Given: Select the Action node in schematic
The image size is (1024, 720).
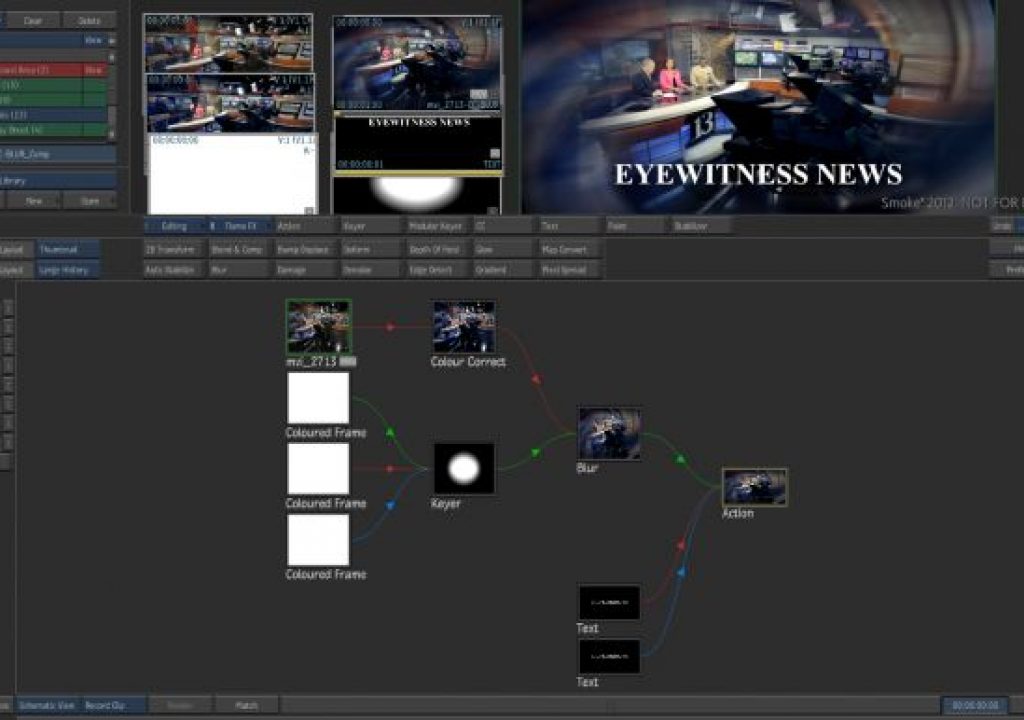Looking at the screenshot, I should (x=754, y=487).
